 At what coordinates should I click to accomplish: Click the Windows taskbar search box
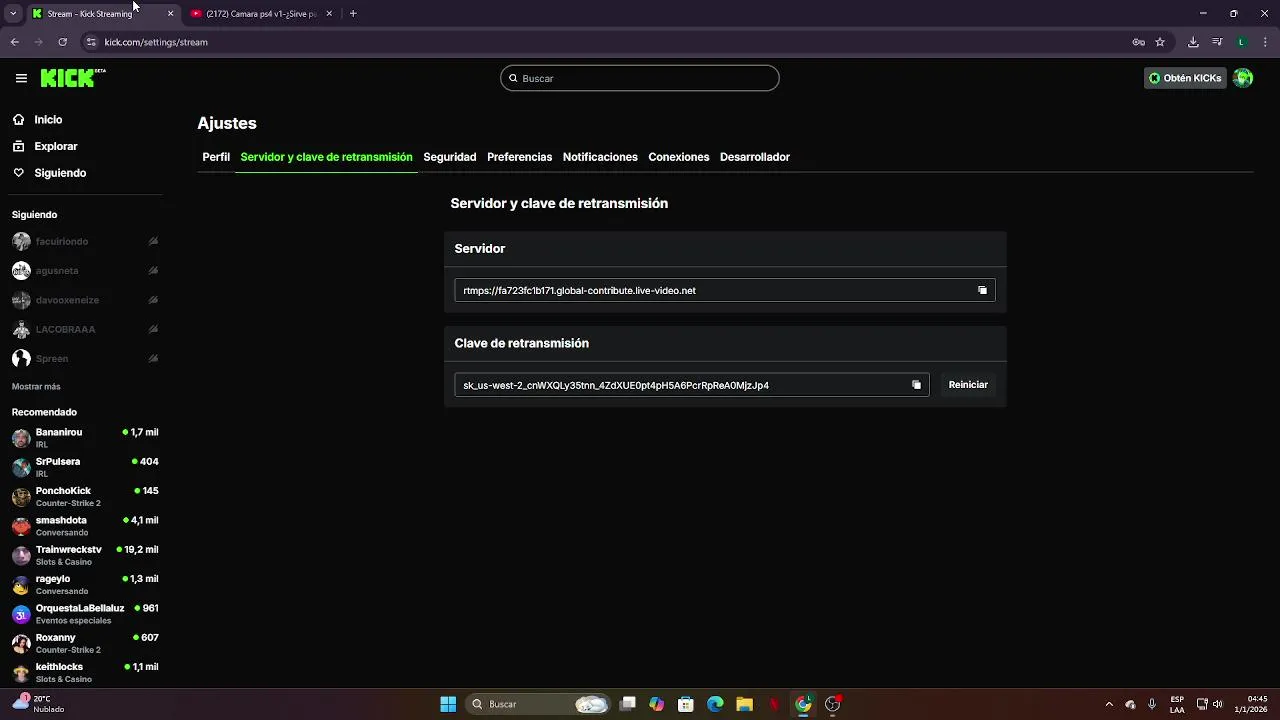pos(540,704)
